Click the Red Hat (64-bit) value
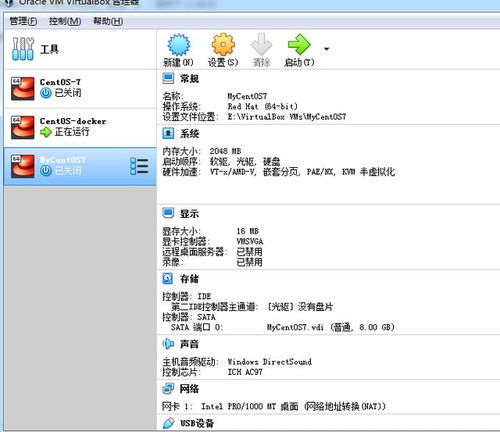500x432 pixels. click(262, 106)
